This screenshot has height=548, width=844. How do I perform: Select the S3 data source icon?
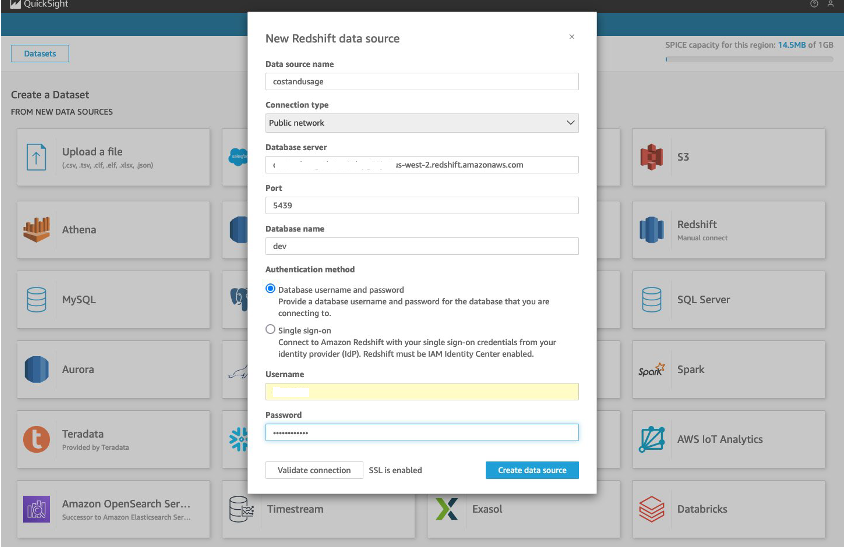click(x=651, y=157)
